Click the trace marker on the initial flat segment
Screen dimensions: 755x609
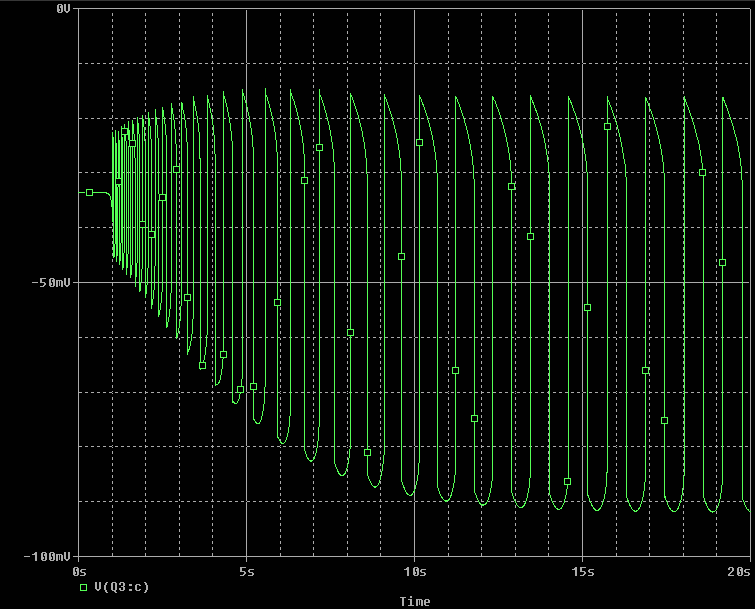click(89, 193)
